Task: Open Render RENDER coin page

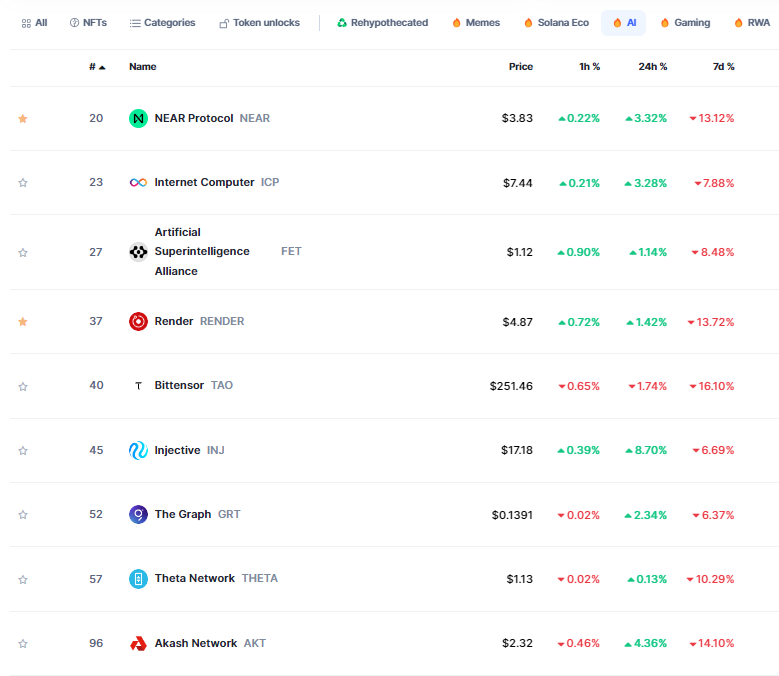Action: (199, 321)
